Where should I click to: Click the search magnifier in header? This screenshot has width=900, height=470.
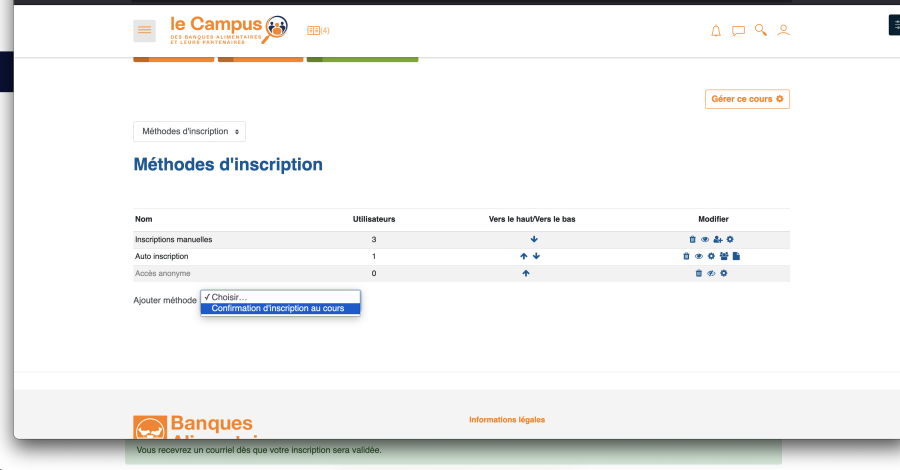[x=761, y=31]
